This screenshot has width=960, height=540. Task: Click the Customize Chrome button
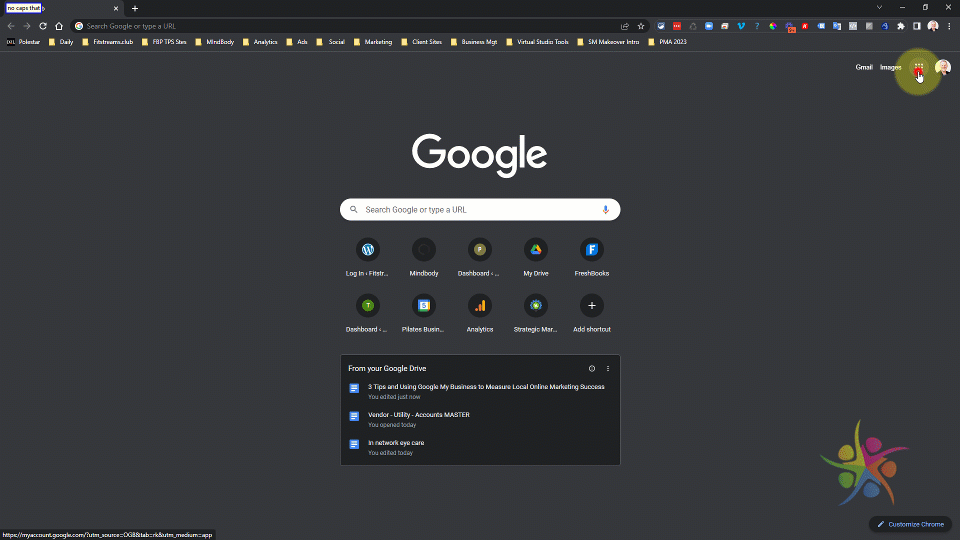point(910,524)
